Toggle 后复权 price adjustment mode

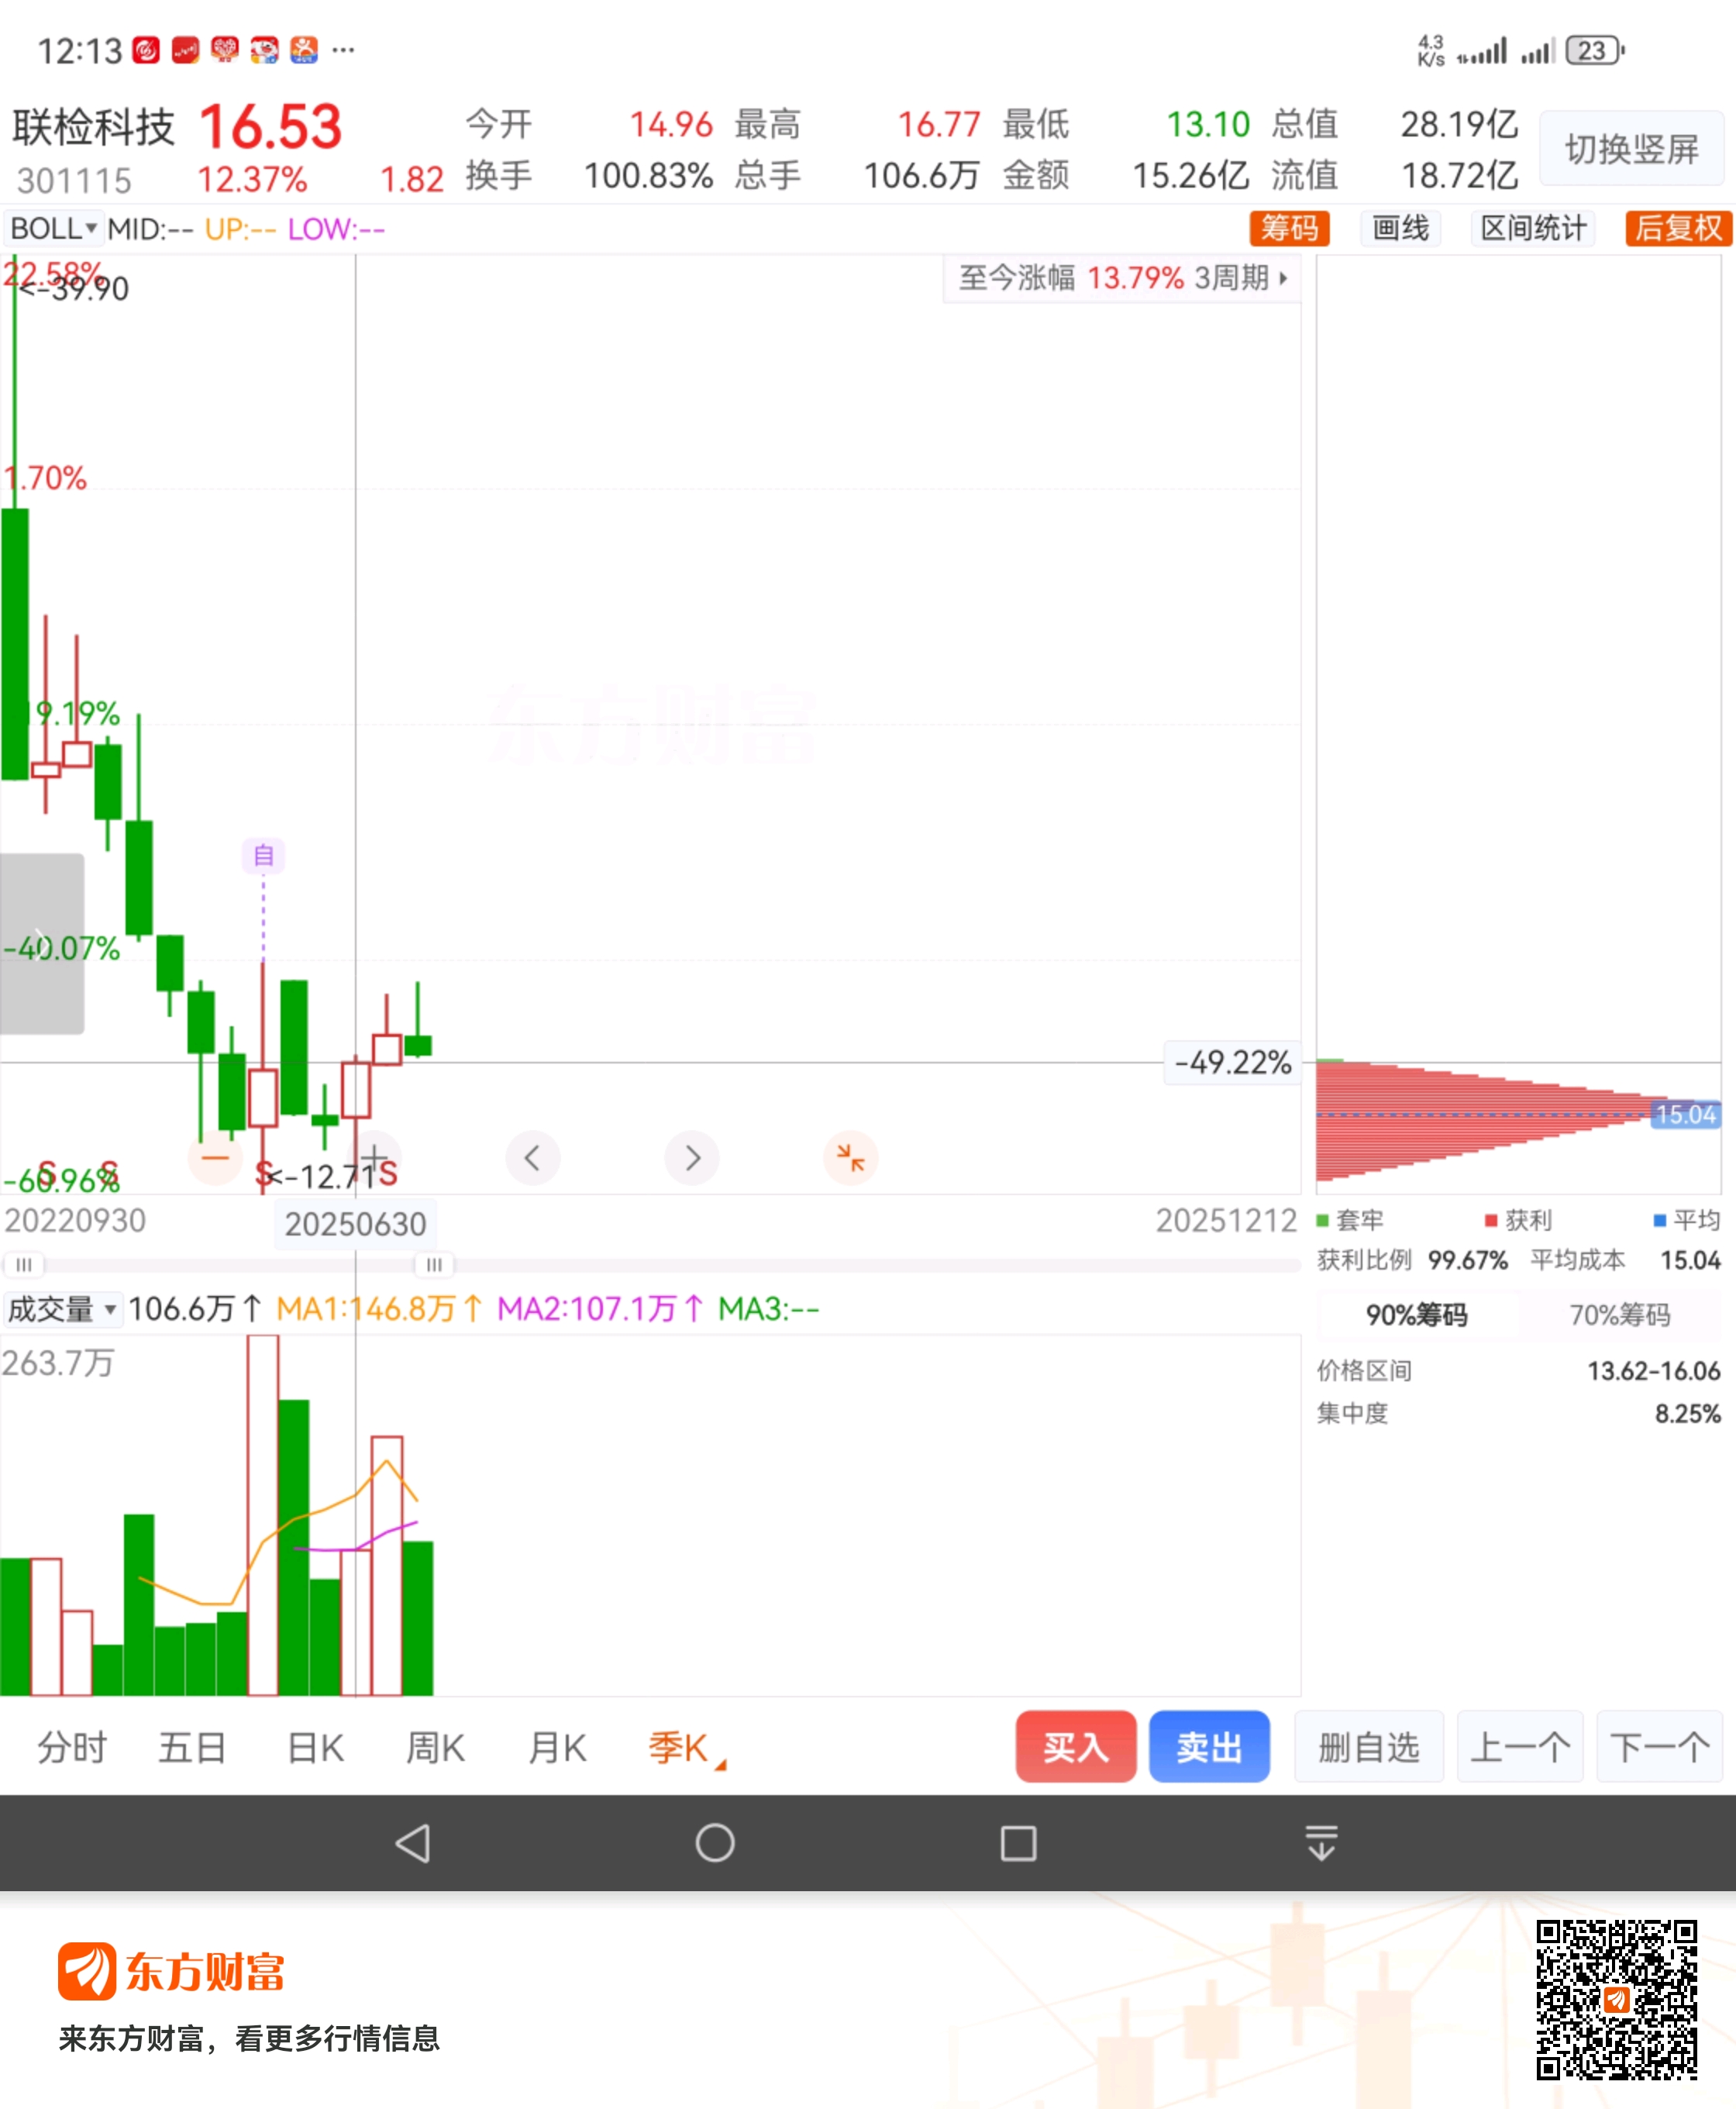click(x=1677, y=229)
